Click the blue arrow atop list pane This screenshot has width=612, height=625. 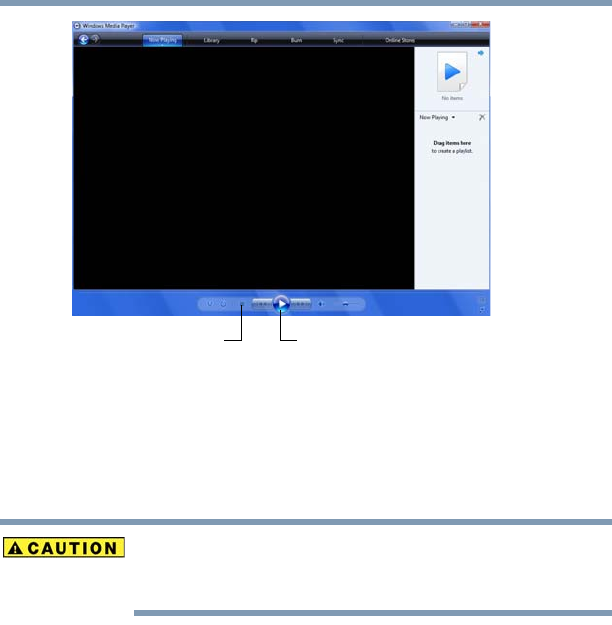[x=481, y=53]
